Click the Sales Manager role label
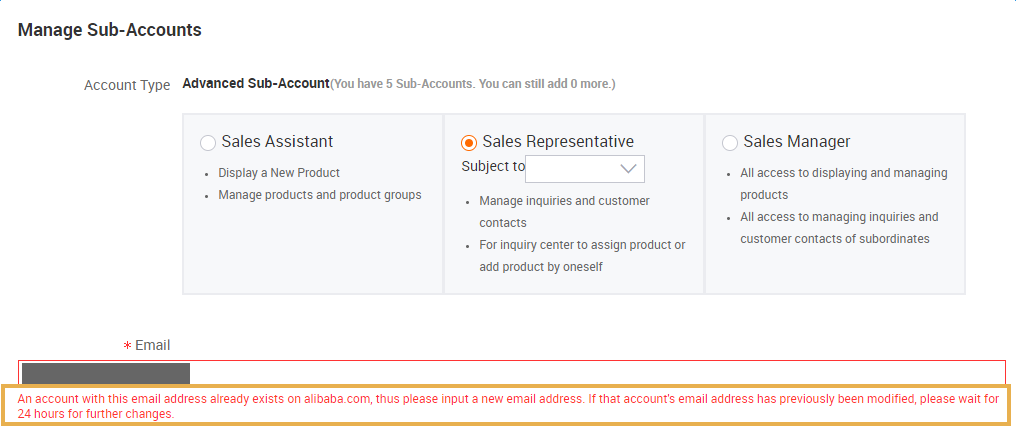Screen dimensions: 1016x433 pyautogui.click(x=797, y=141)
